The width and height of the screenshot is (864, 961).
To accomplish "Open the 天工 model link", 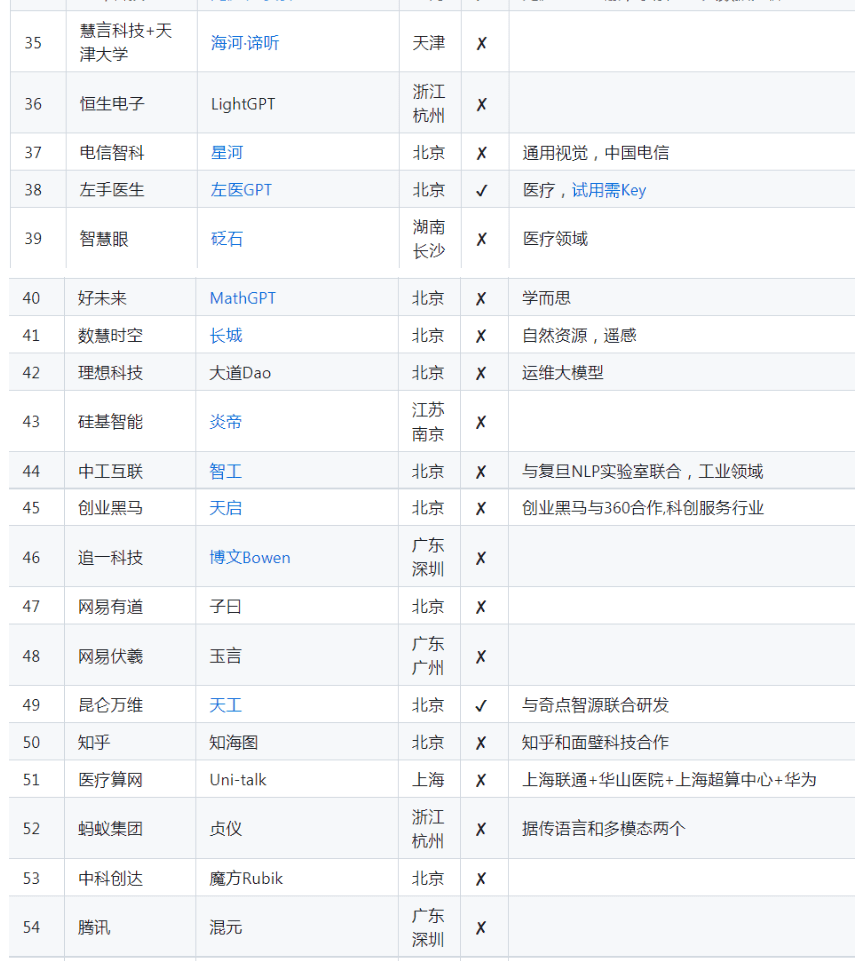I will click(x=226, y=705).
